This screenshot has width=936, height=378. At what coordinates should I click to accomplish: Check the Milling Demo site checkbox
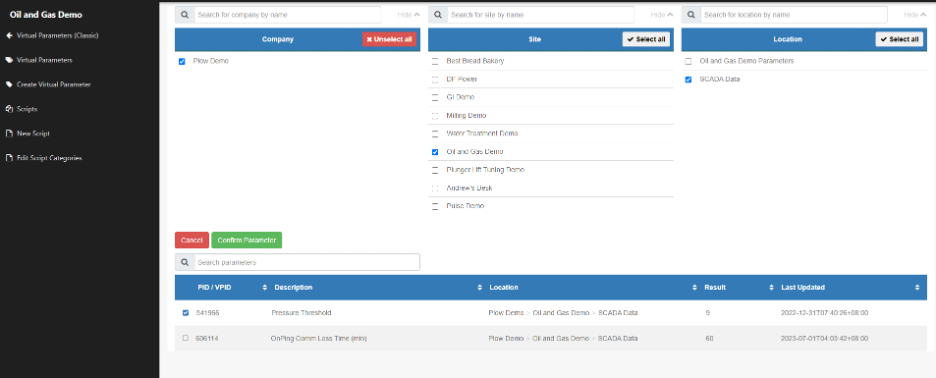click(435, 116)
